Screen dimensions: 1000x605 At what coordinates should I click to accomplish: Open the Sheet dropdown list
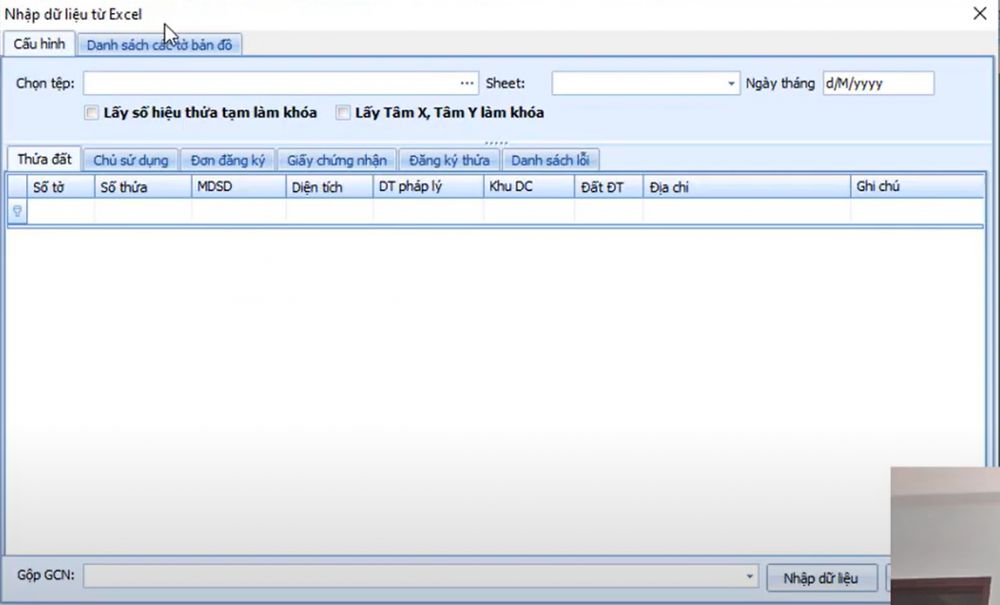[x=730, y=83]
